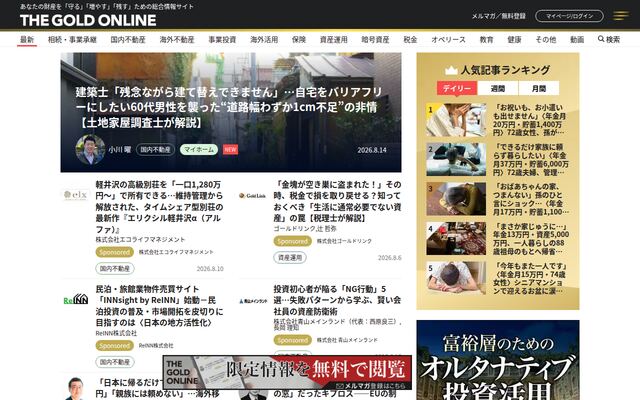The height and width of the screenshot is (400, 640).
Task: Open rank 4 thumbnail in ranking
Action: 456,238
